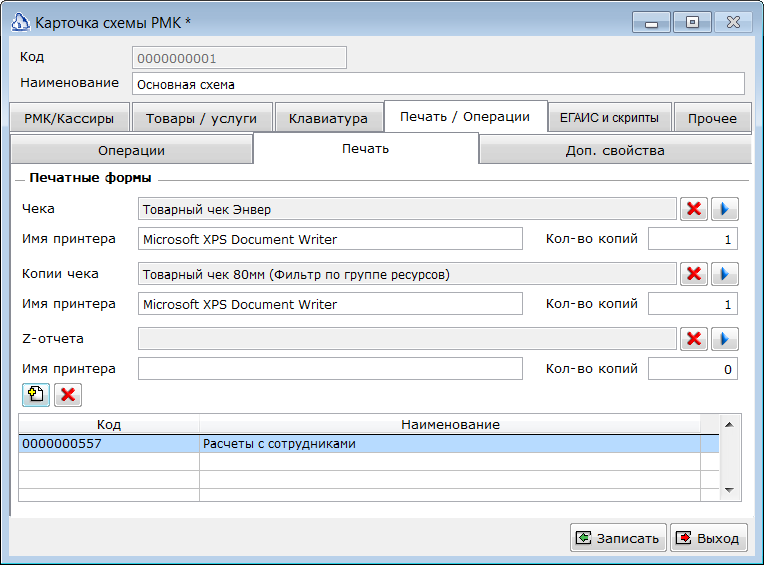The height and width of the screenshot is (565, 764).
Task: Edit printer name under Копии чека
Action: tap(330, 303)
